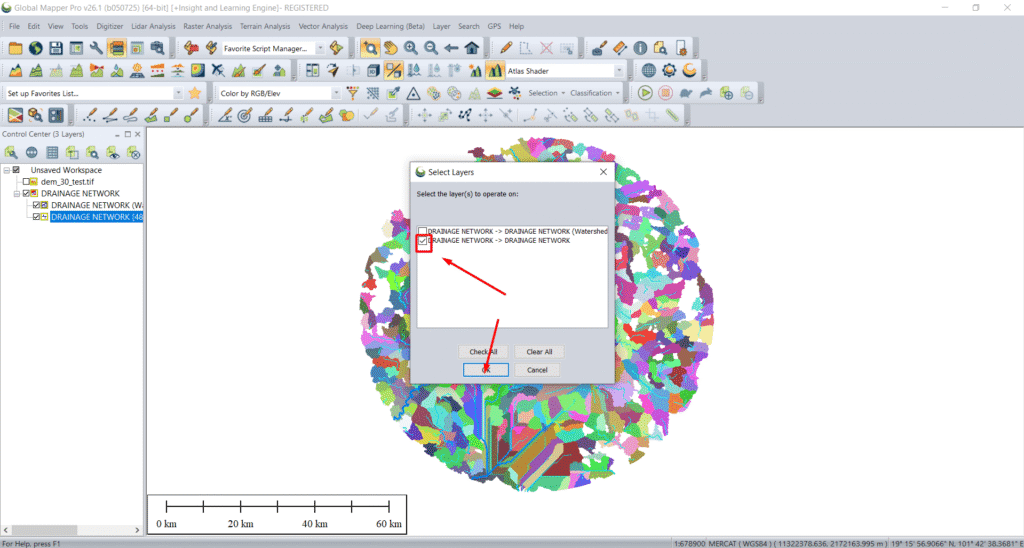Toggle the DRAINAGE NETWORK group checkbox
Viewport: 1024px width, 548px height.
click(26, 193)
